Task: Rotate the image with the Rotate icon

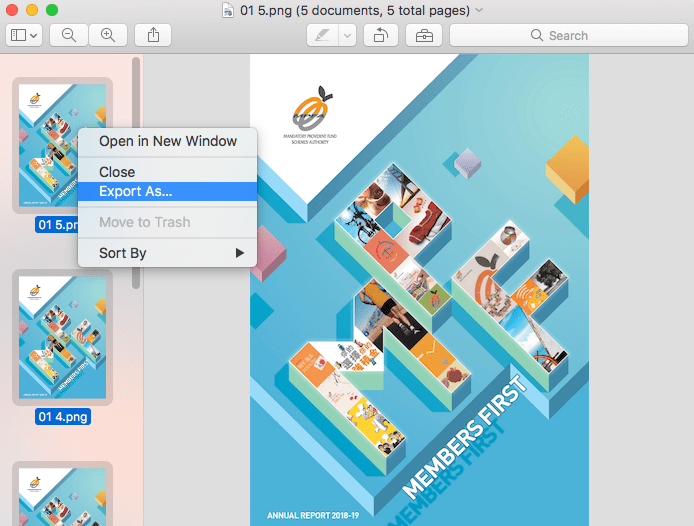Action: tap(381, 35)
